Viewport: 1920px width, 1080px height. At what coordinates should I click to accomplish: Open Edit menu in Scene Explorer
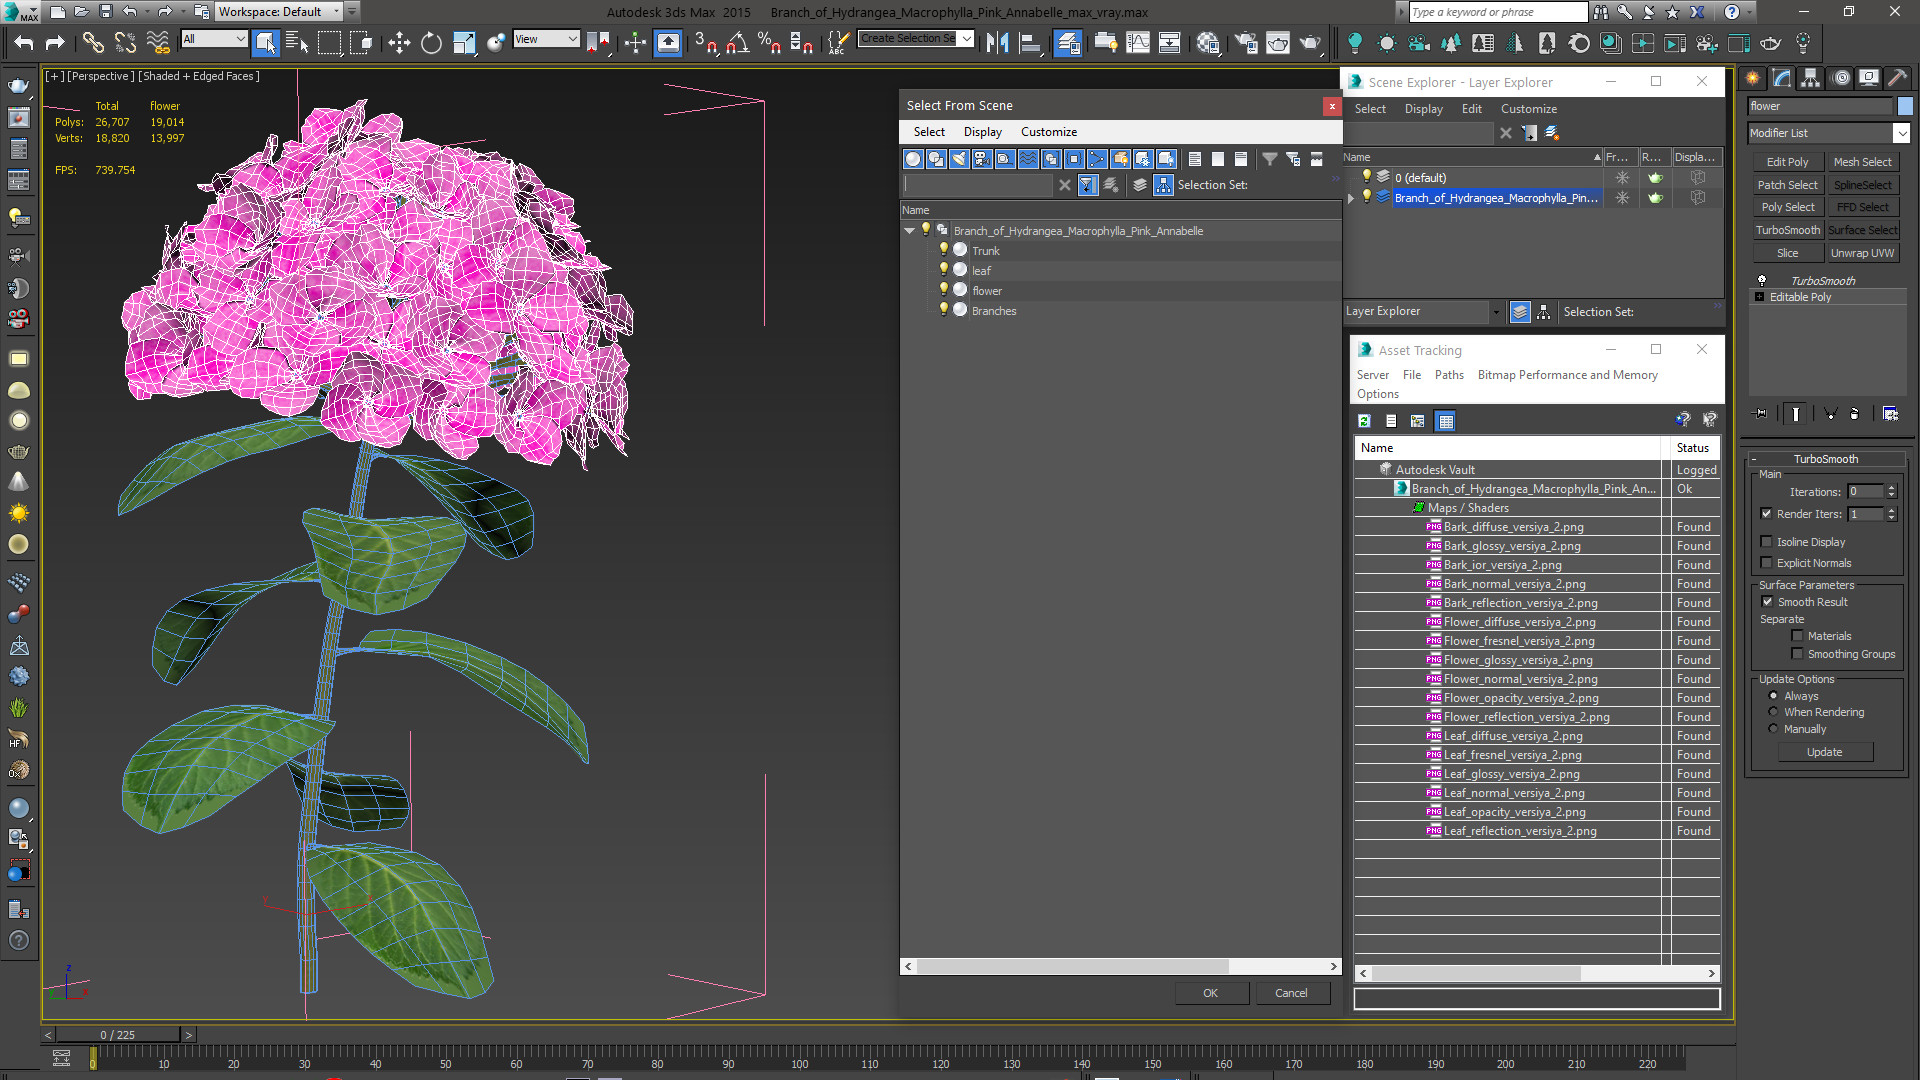click(1471, 109)
